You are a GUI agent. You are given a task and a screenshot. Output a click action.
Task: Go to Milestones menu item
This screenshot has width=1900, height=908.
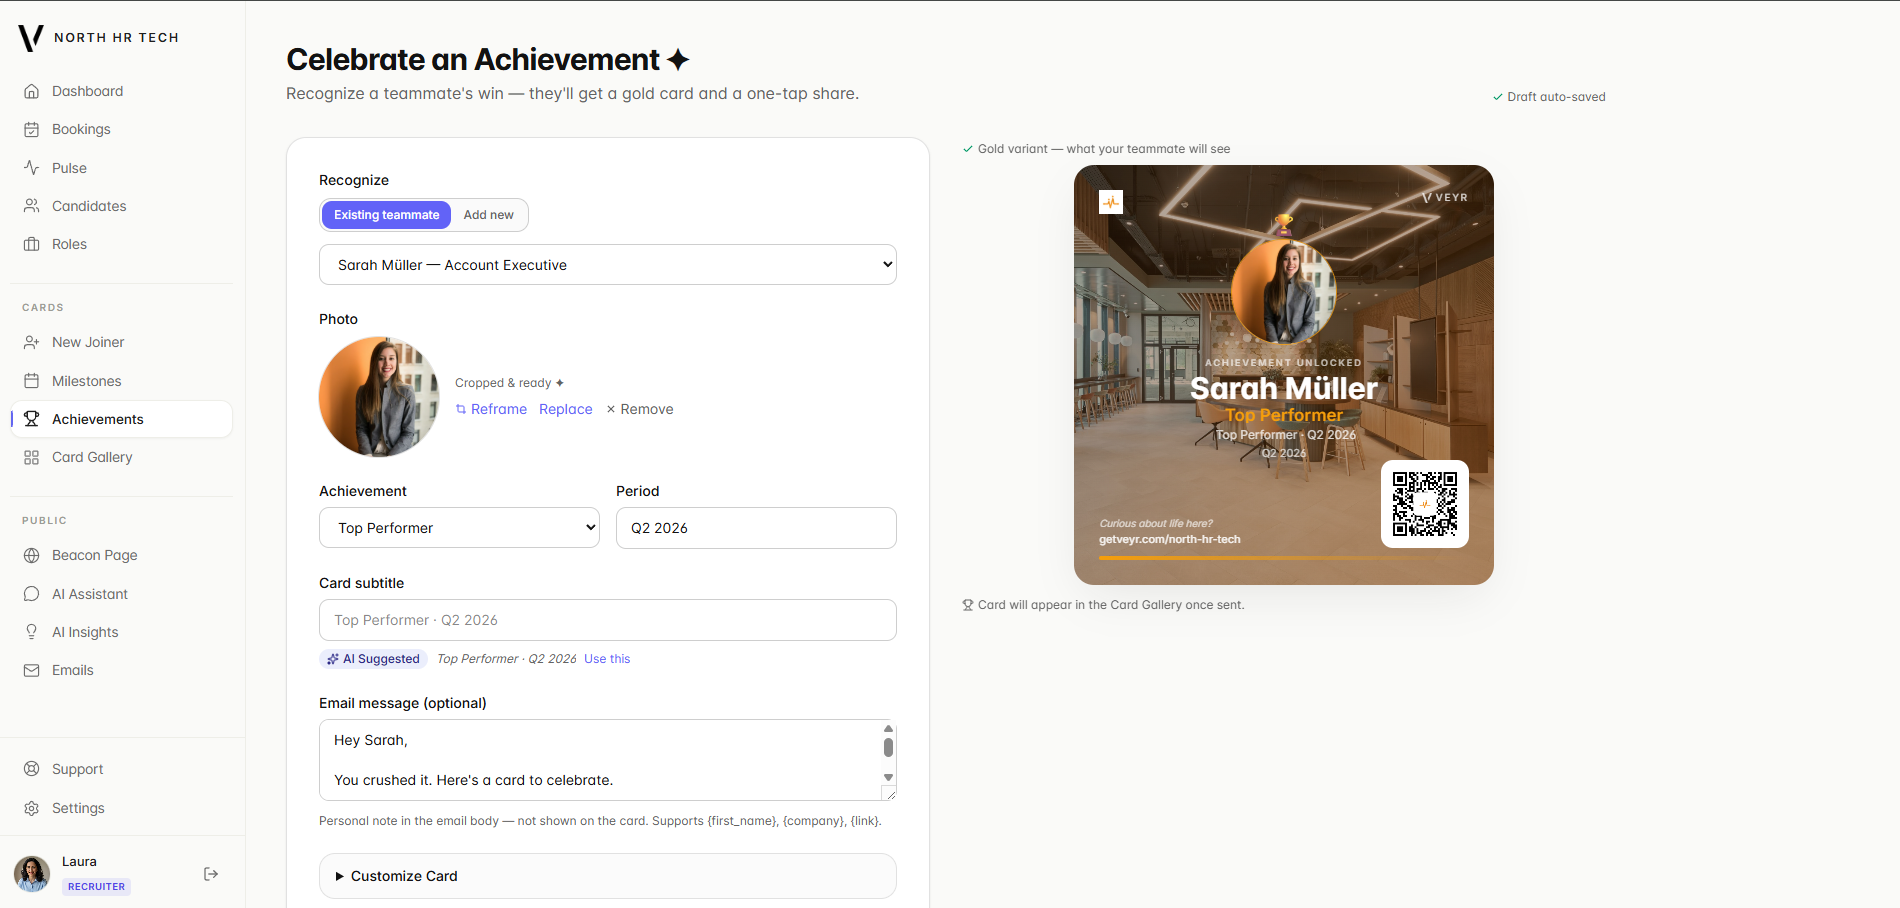(121, 381)
